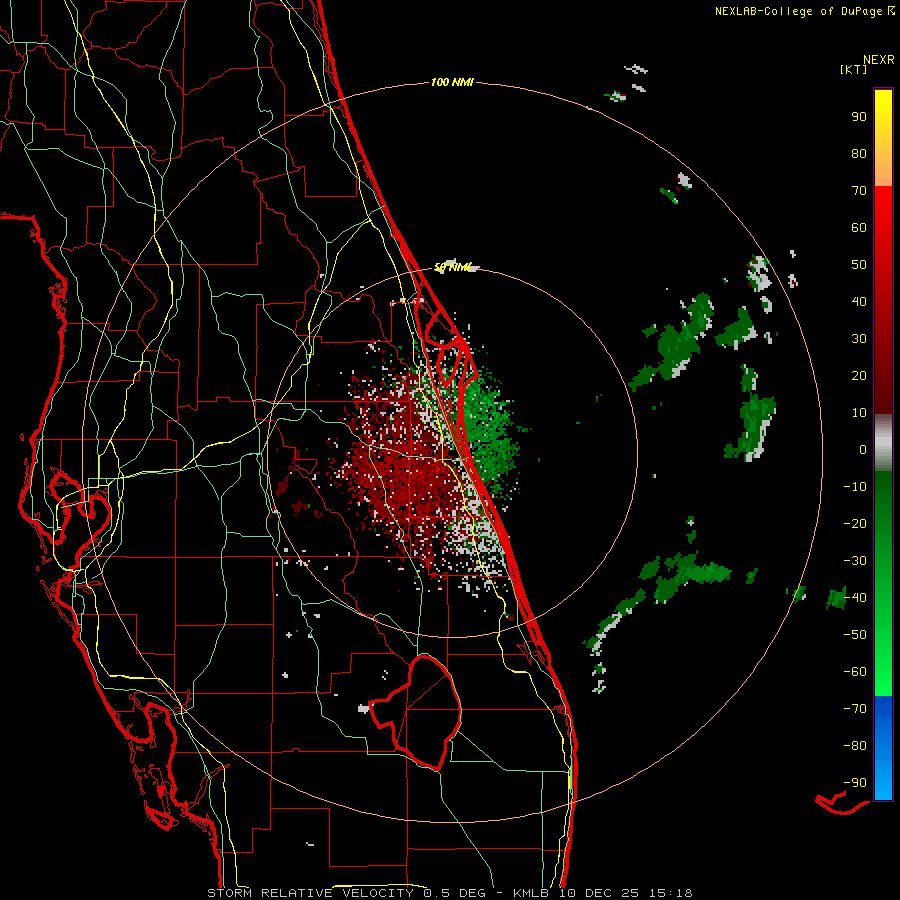Viewport: 900px width, 900px height.
Task: Click the positive 80 scale label
Action: 859,153
